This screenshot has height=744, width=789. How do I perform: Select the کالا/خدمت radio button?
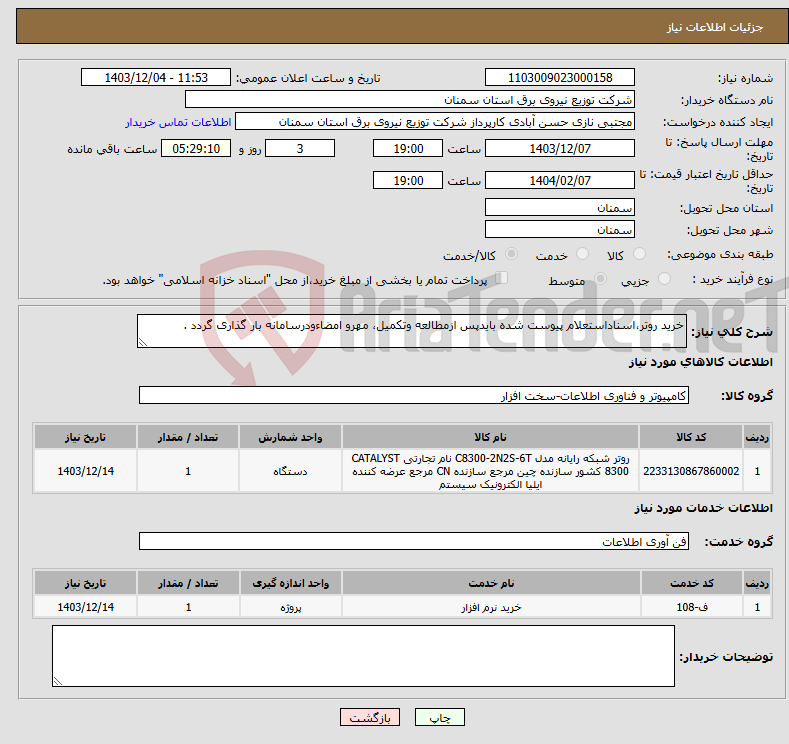coord(511,254)
